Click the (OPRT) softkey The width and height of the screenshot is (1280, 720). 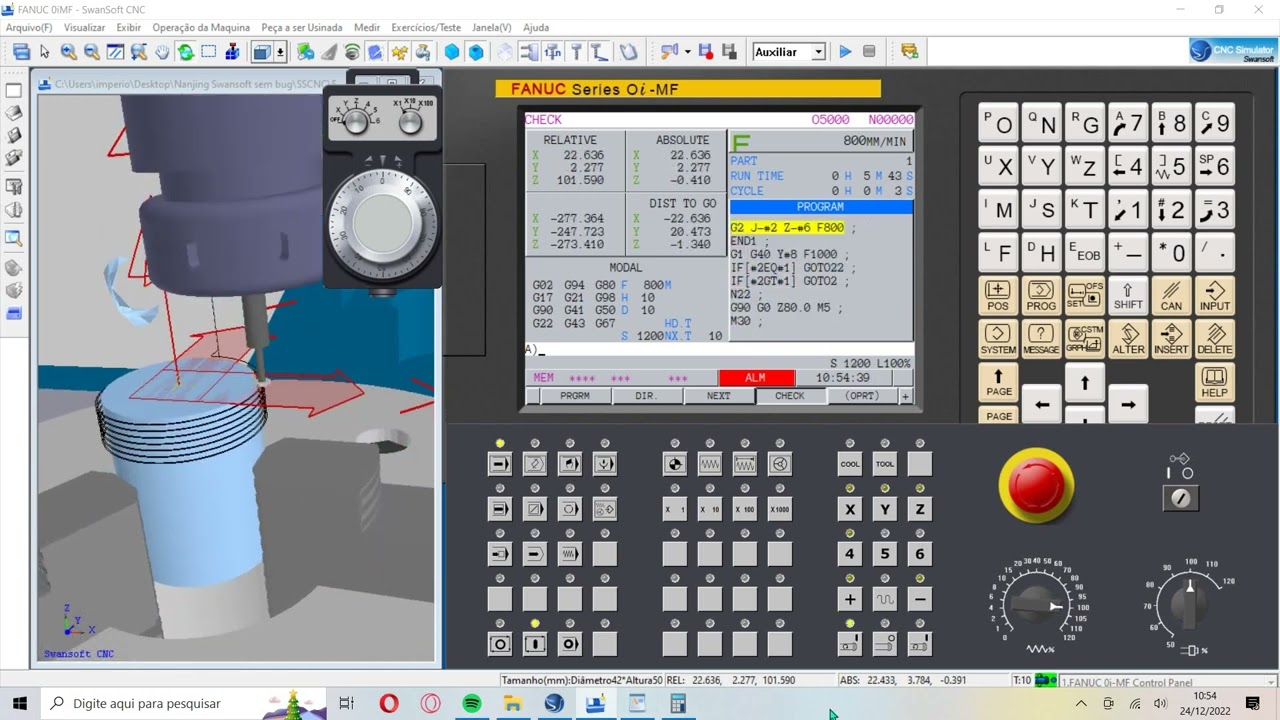click(862, 396)
